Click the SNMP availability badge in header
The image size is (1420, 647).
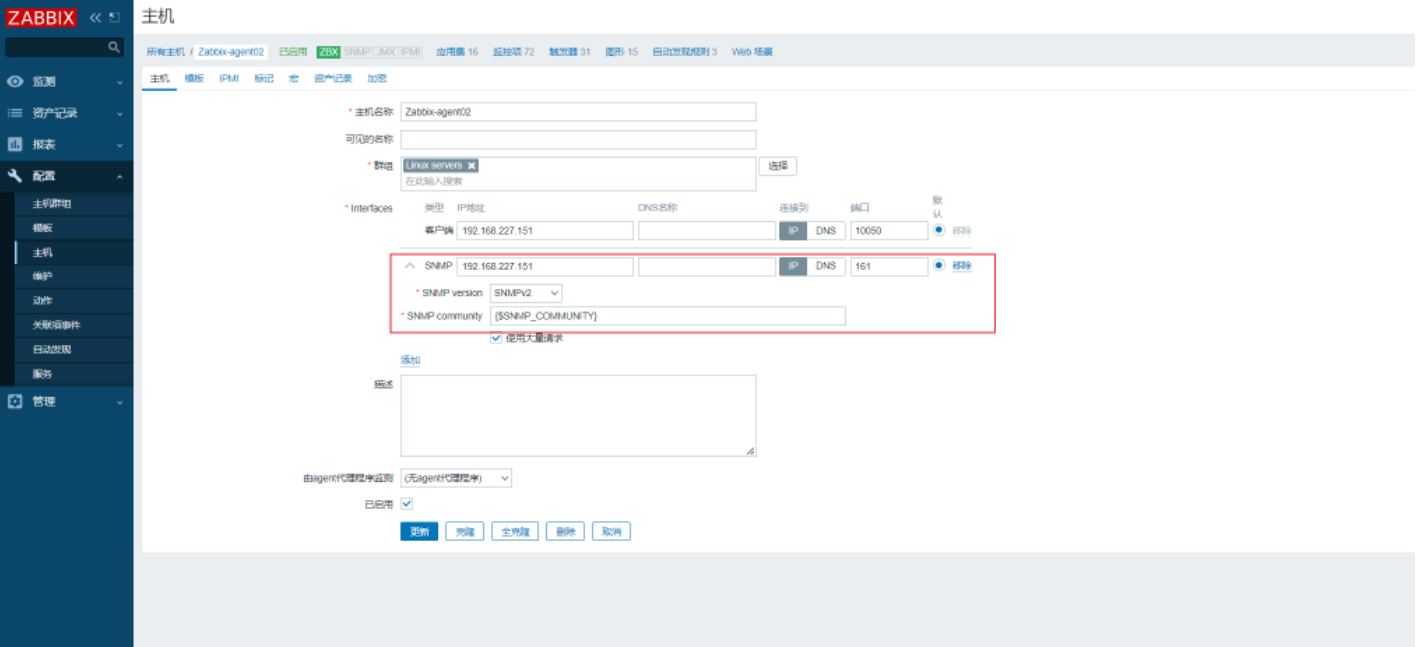click(357, 52)
